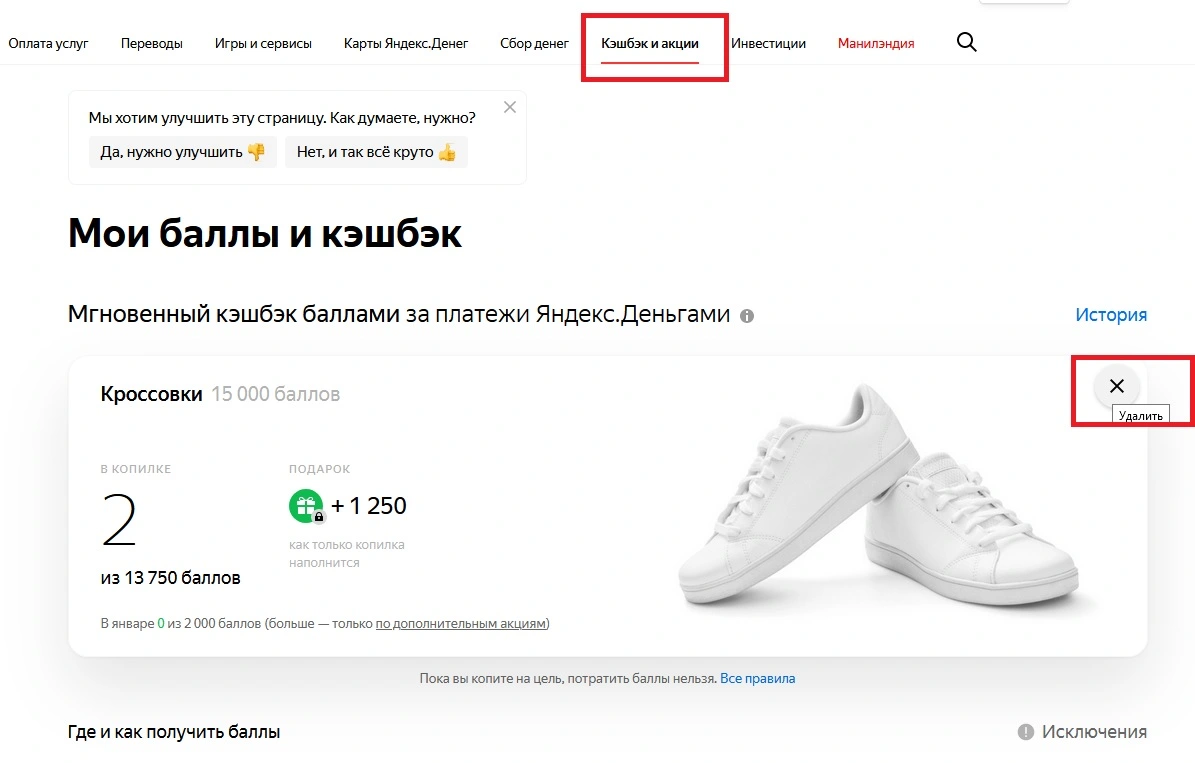The image size is (1195, 763).
Task: Choose 'Да, нужно улучшить' thumbs-down answer
Action: pos(182,152)
